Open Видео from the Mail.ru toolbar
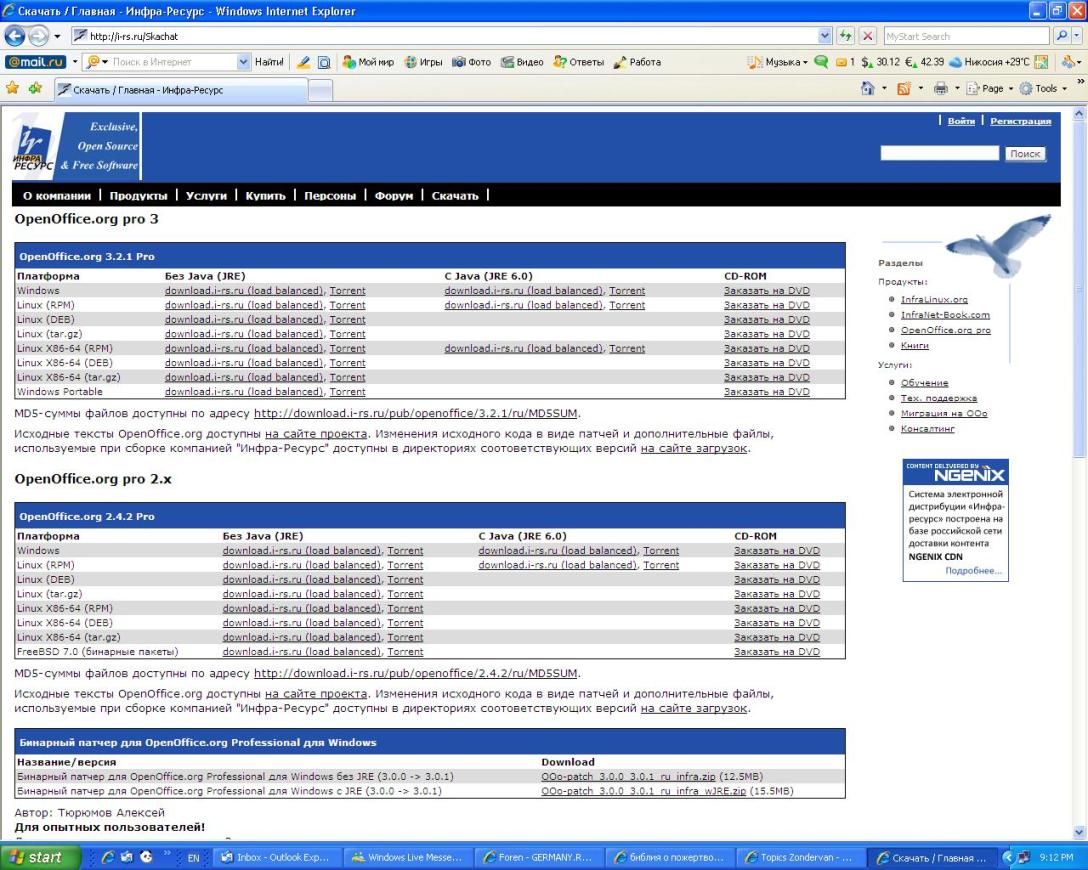The height and width of the screenshot is (870, 1088). point(522,62)
